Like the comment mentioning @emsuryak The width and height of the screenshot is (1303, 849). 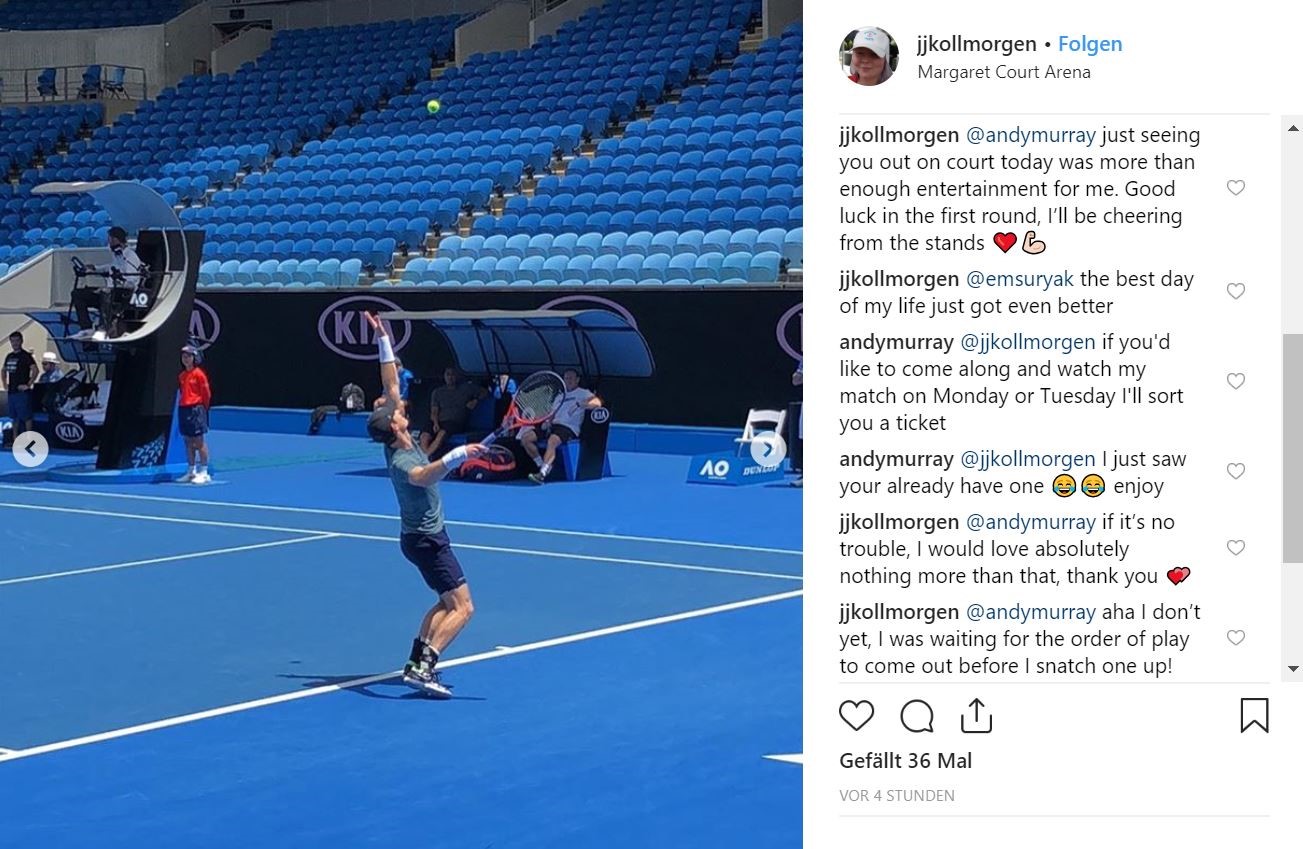point(1236,291)
